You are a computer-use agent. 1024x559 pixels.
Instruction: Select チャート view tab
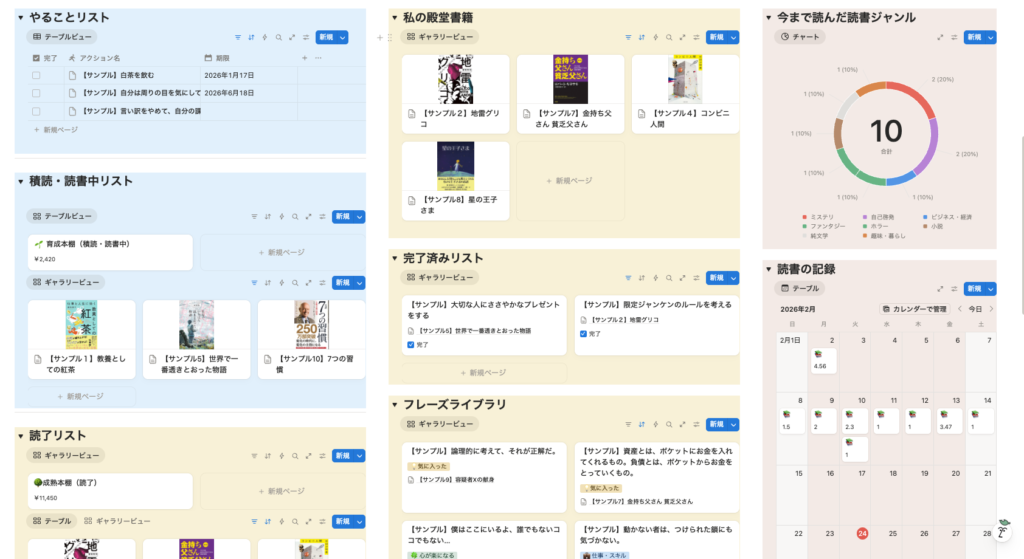click(x=803, y=37)
